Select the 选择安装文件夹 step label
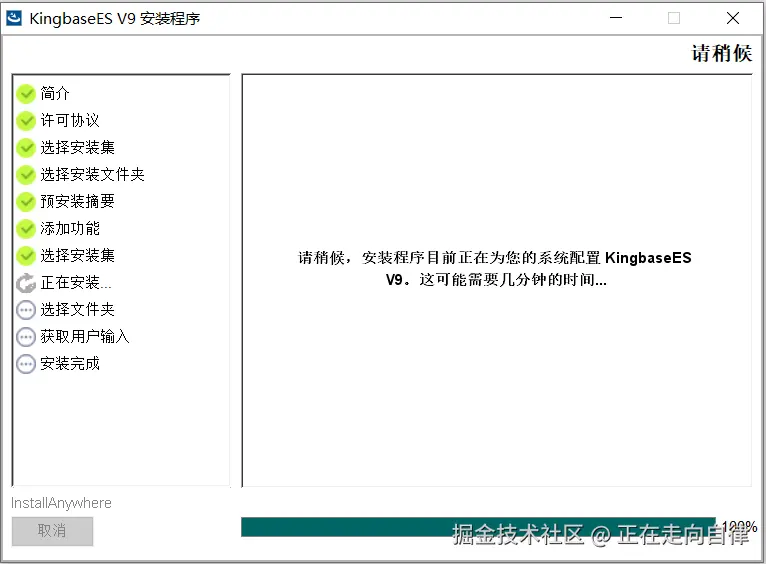 pos(92,174)
